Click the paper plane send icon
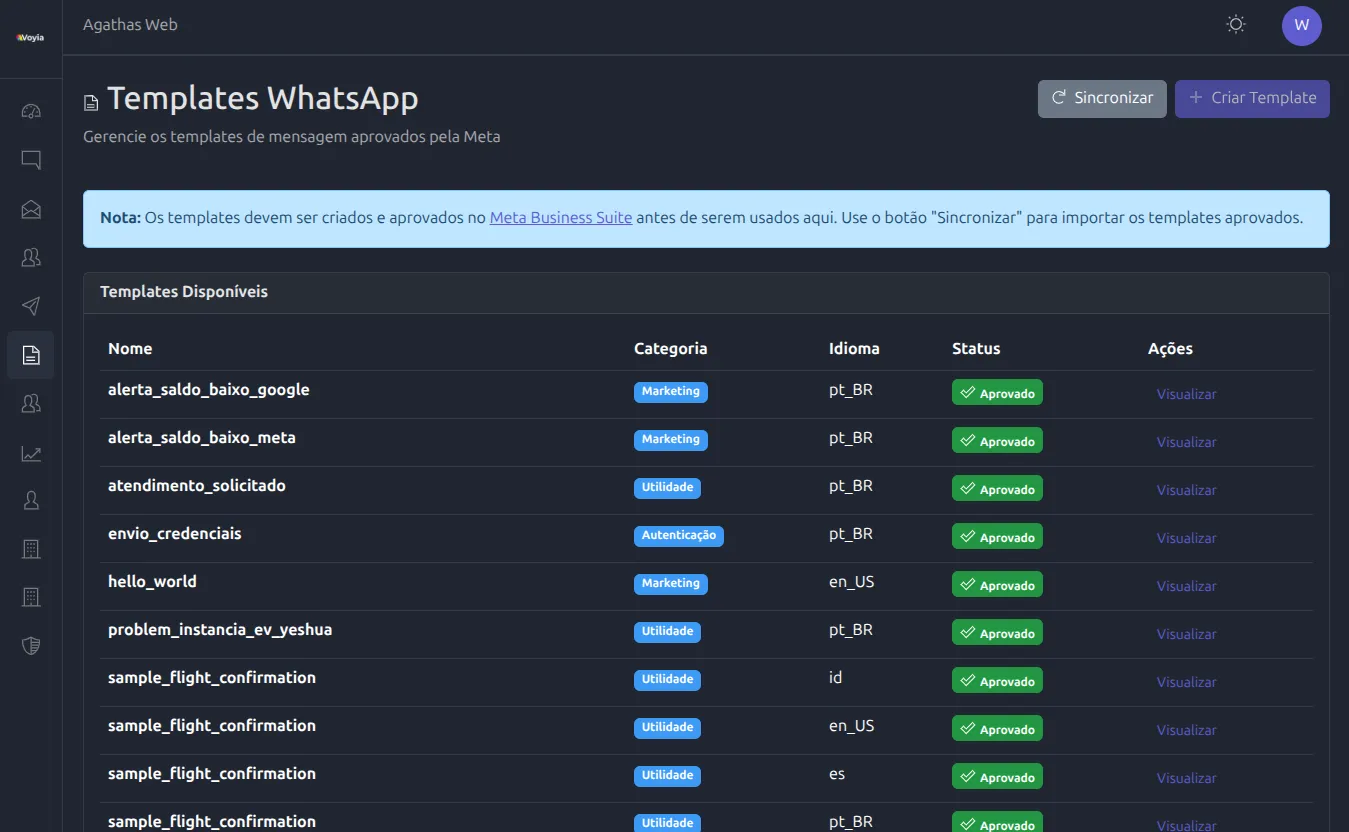 (x=31, y=306)
